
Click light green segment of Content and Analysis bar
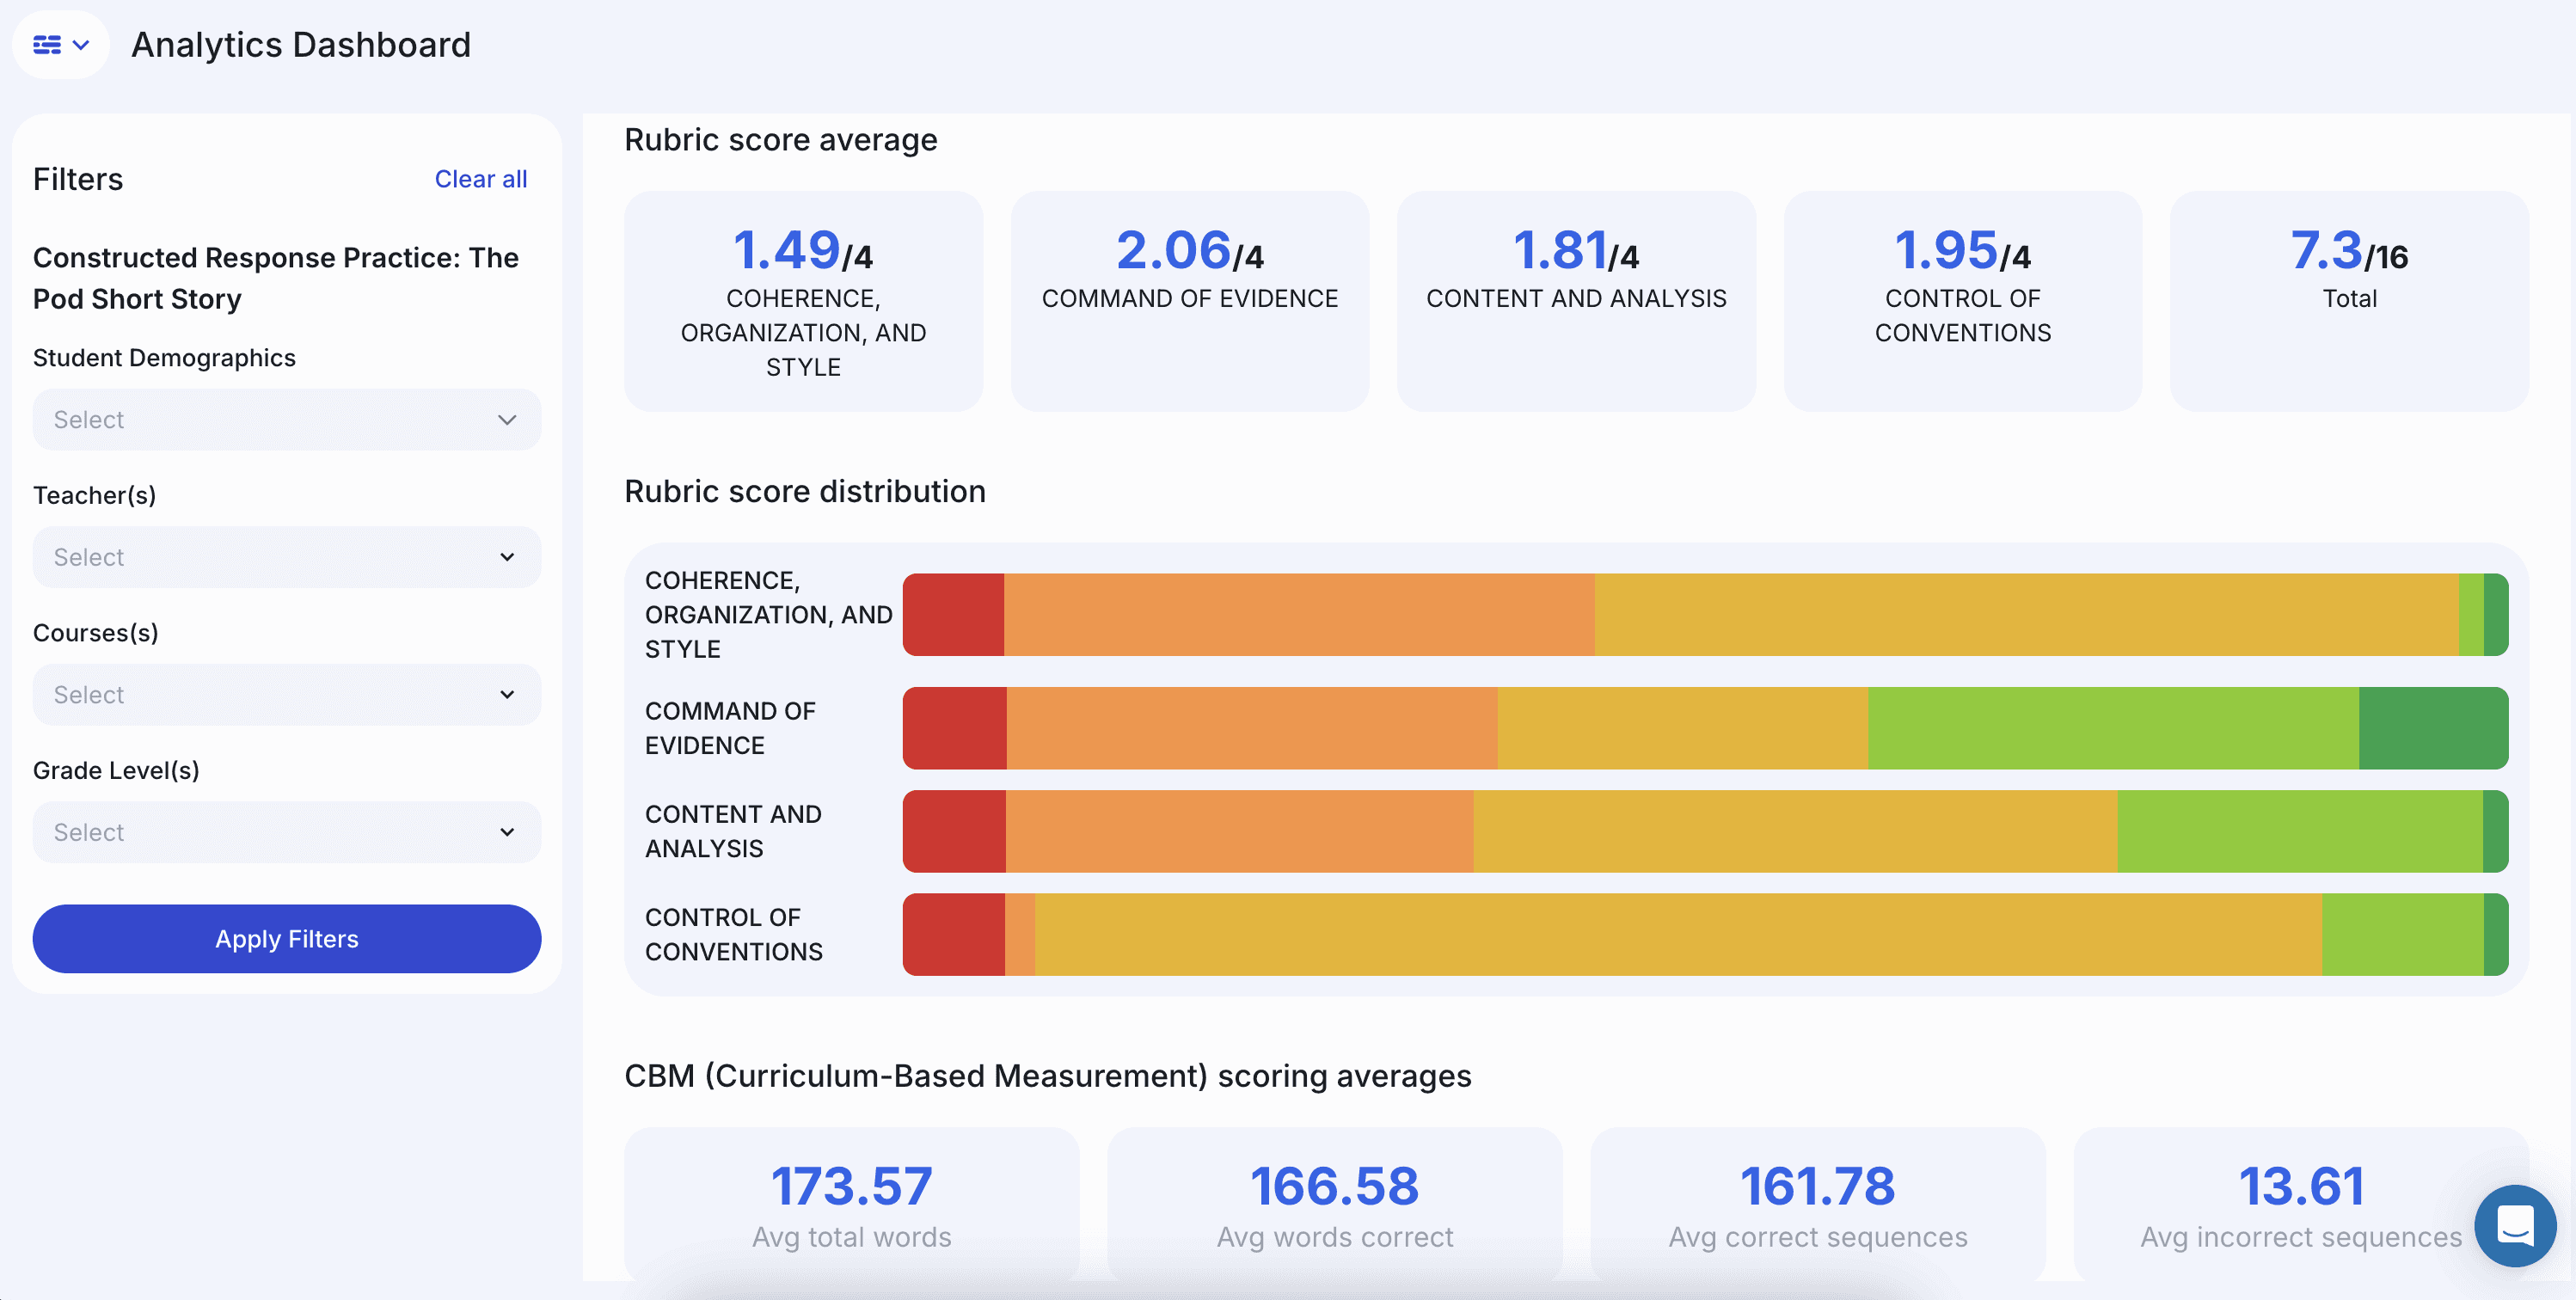point(2298,831)
